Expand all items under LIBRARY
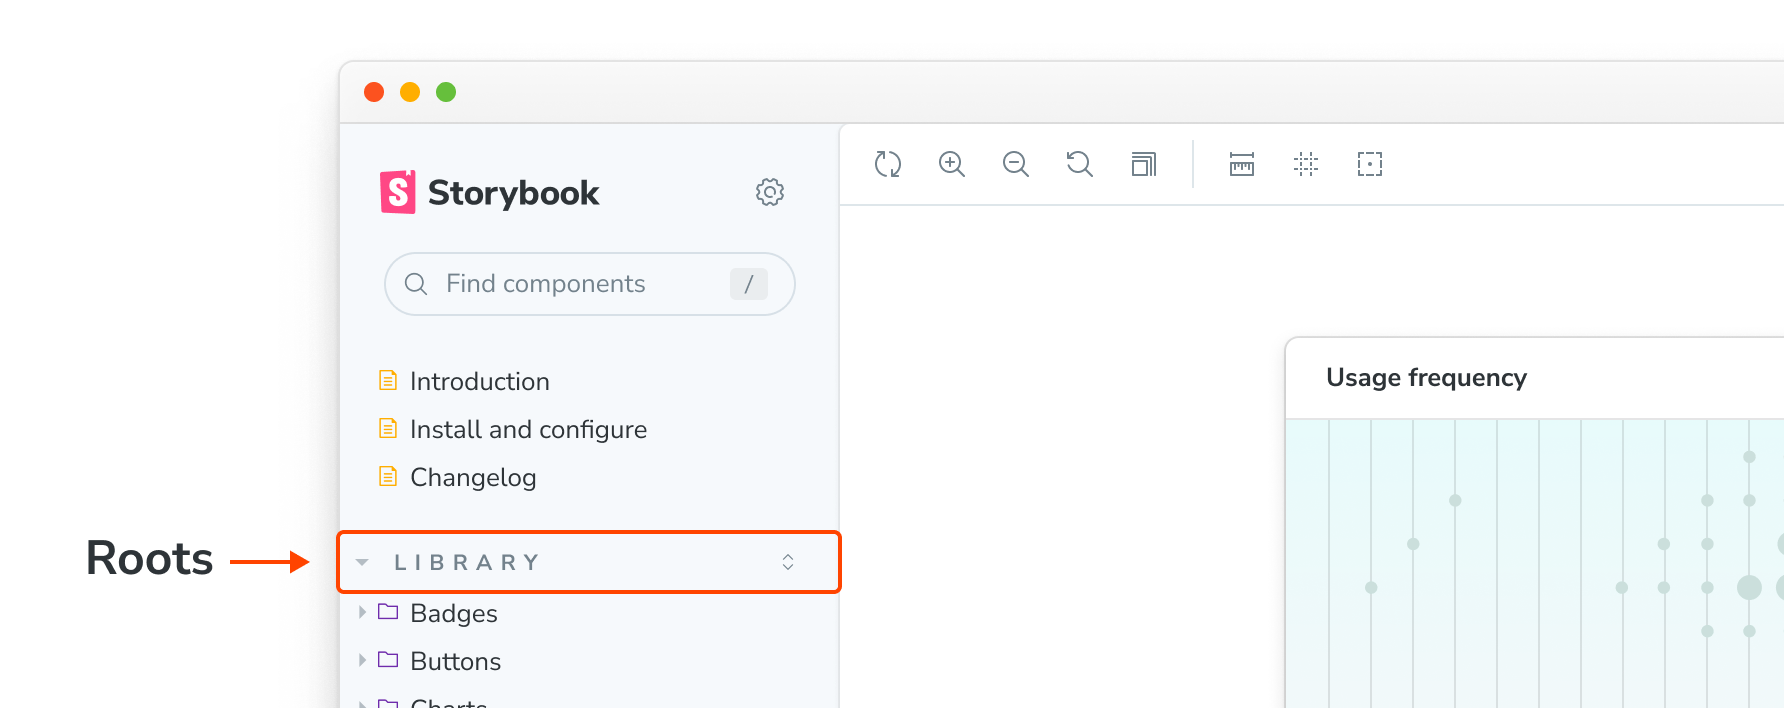 tap(788, 562)
